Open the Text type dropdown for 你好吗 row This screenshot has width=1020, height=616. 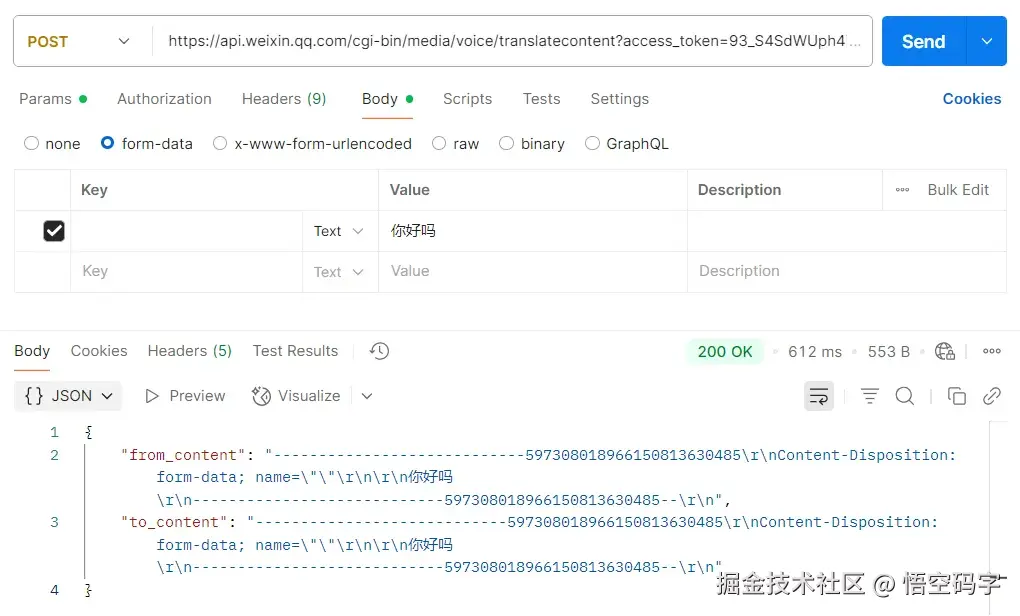tap(339, 230)
